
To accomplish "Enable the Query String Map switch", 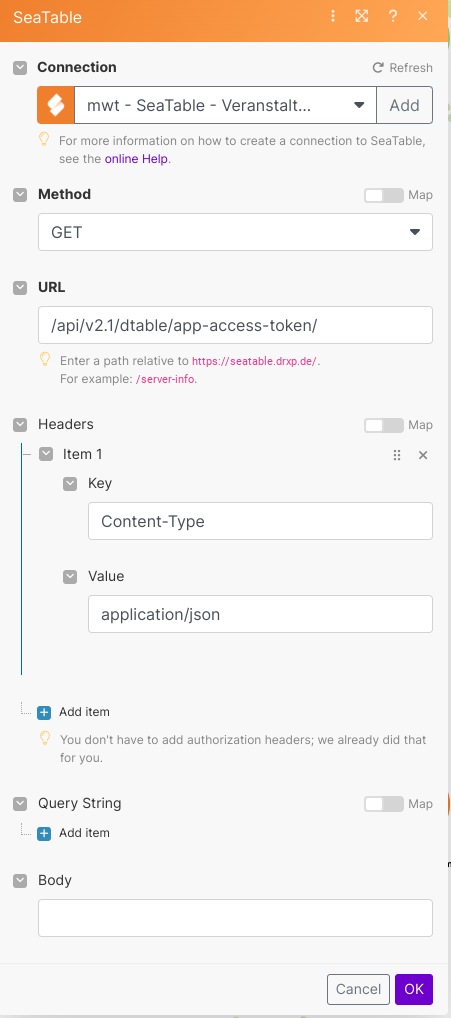I will 384,804.
